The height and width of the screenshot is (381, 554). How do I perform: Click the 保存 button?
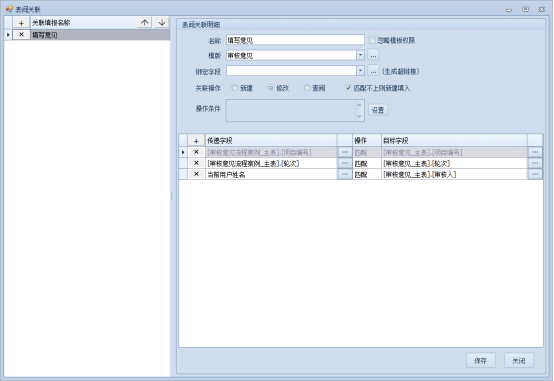click(481, 361)
